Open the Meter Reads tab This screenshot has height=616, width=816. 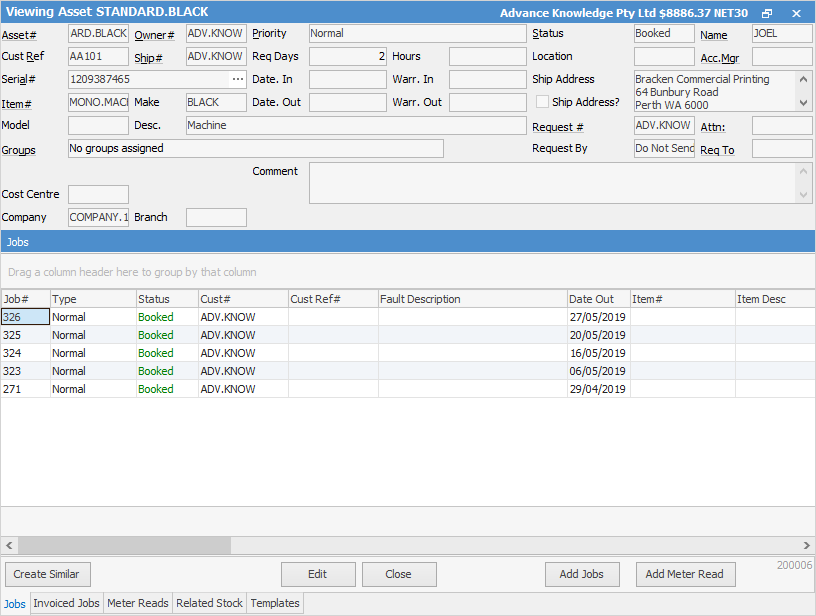[x=138, y=604]
